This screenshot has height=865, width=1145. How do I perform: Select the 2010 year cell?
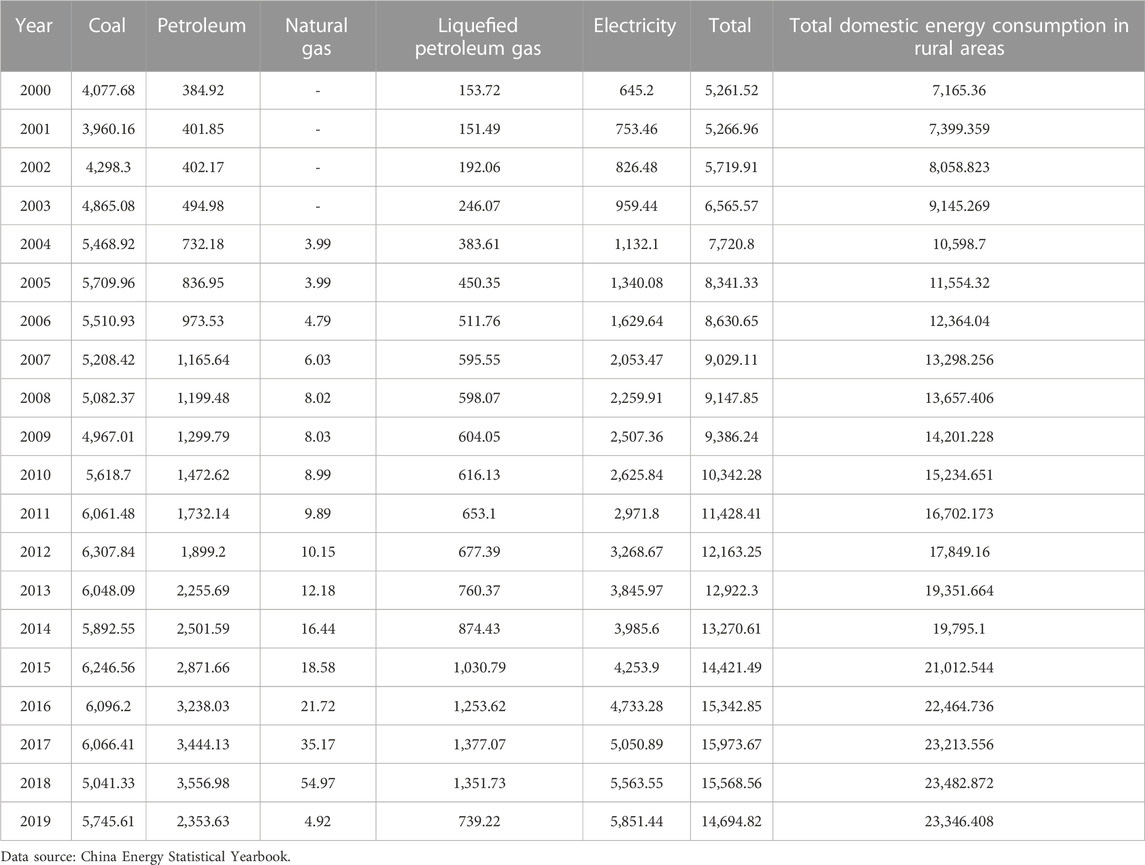pyautogui.click(x=36, y=474)
